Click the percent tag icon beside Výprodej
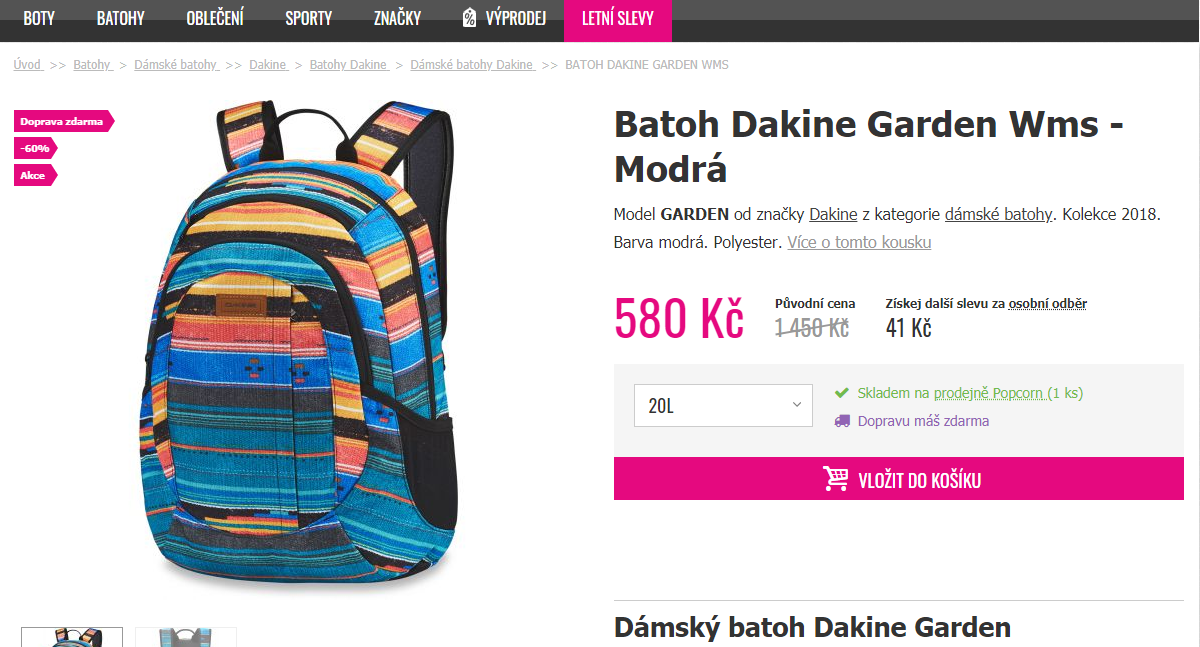 tap(470, 18)
